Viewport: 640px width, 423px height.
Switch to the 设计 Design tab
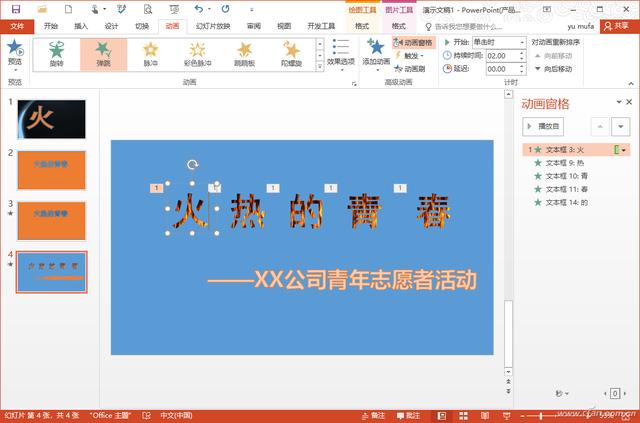coord(111,26)
